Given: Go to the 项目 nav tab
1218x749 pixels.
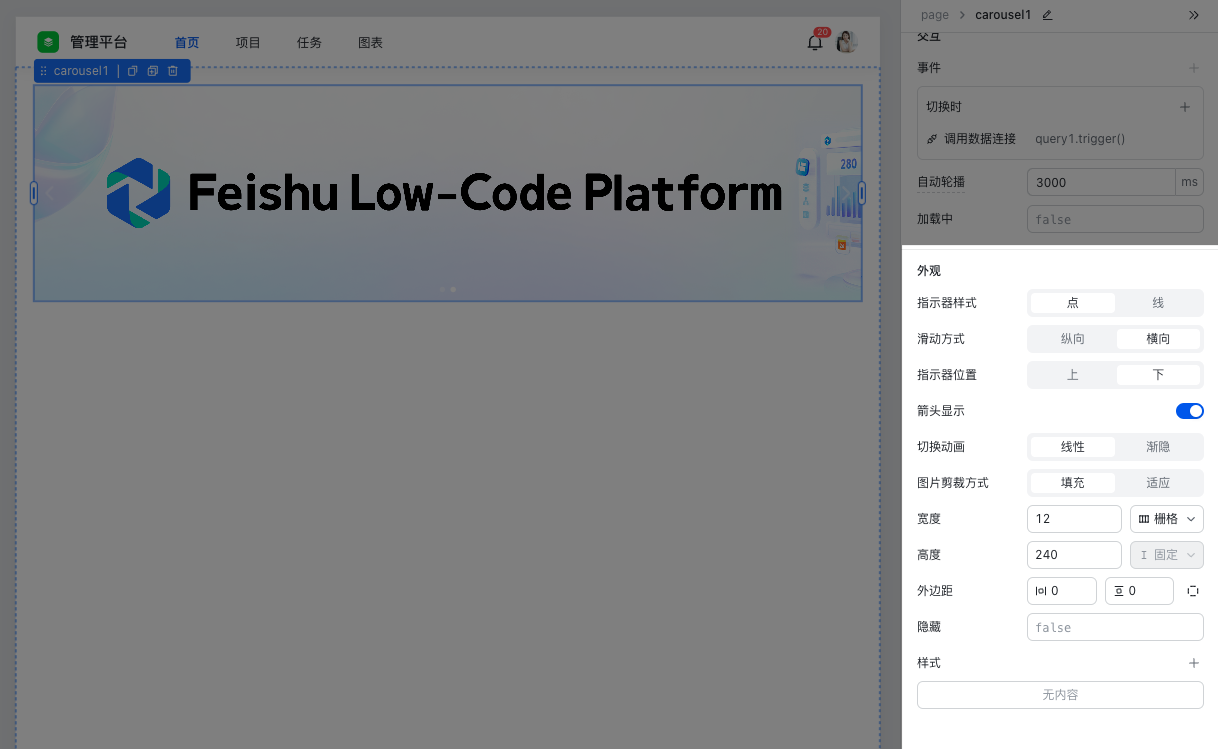Looking at the screenshot, I should click(x=248, y=43).
